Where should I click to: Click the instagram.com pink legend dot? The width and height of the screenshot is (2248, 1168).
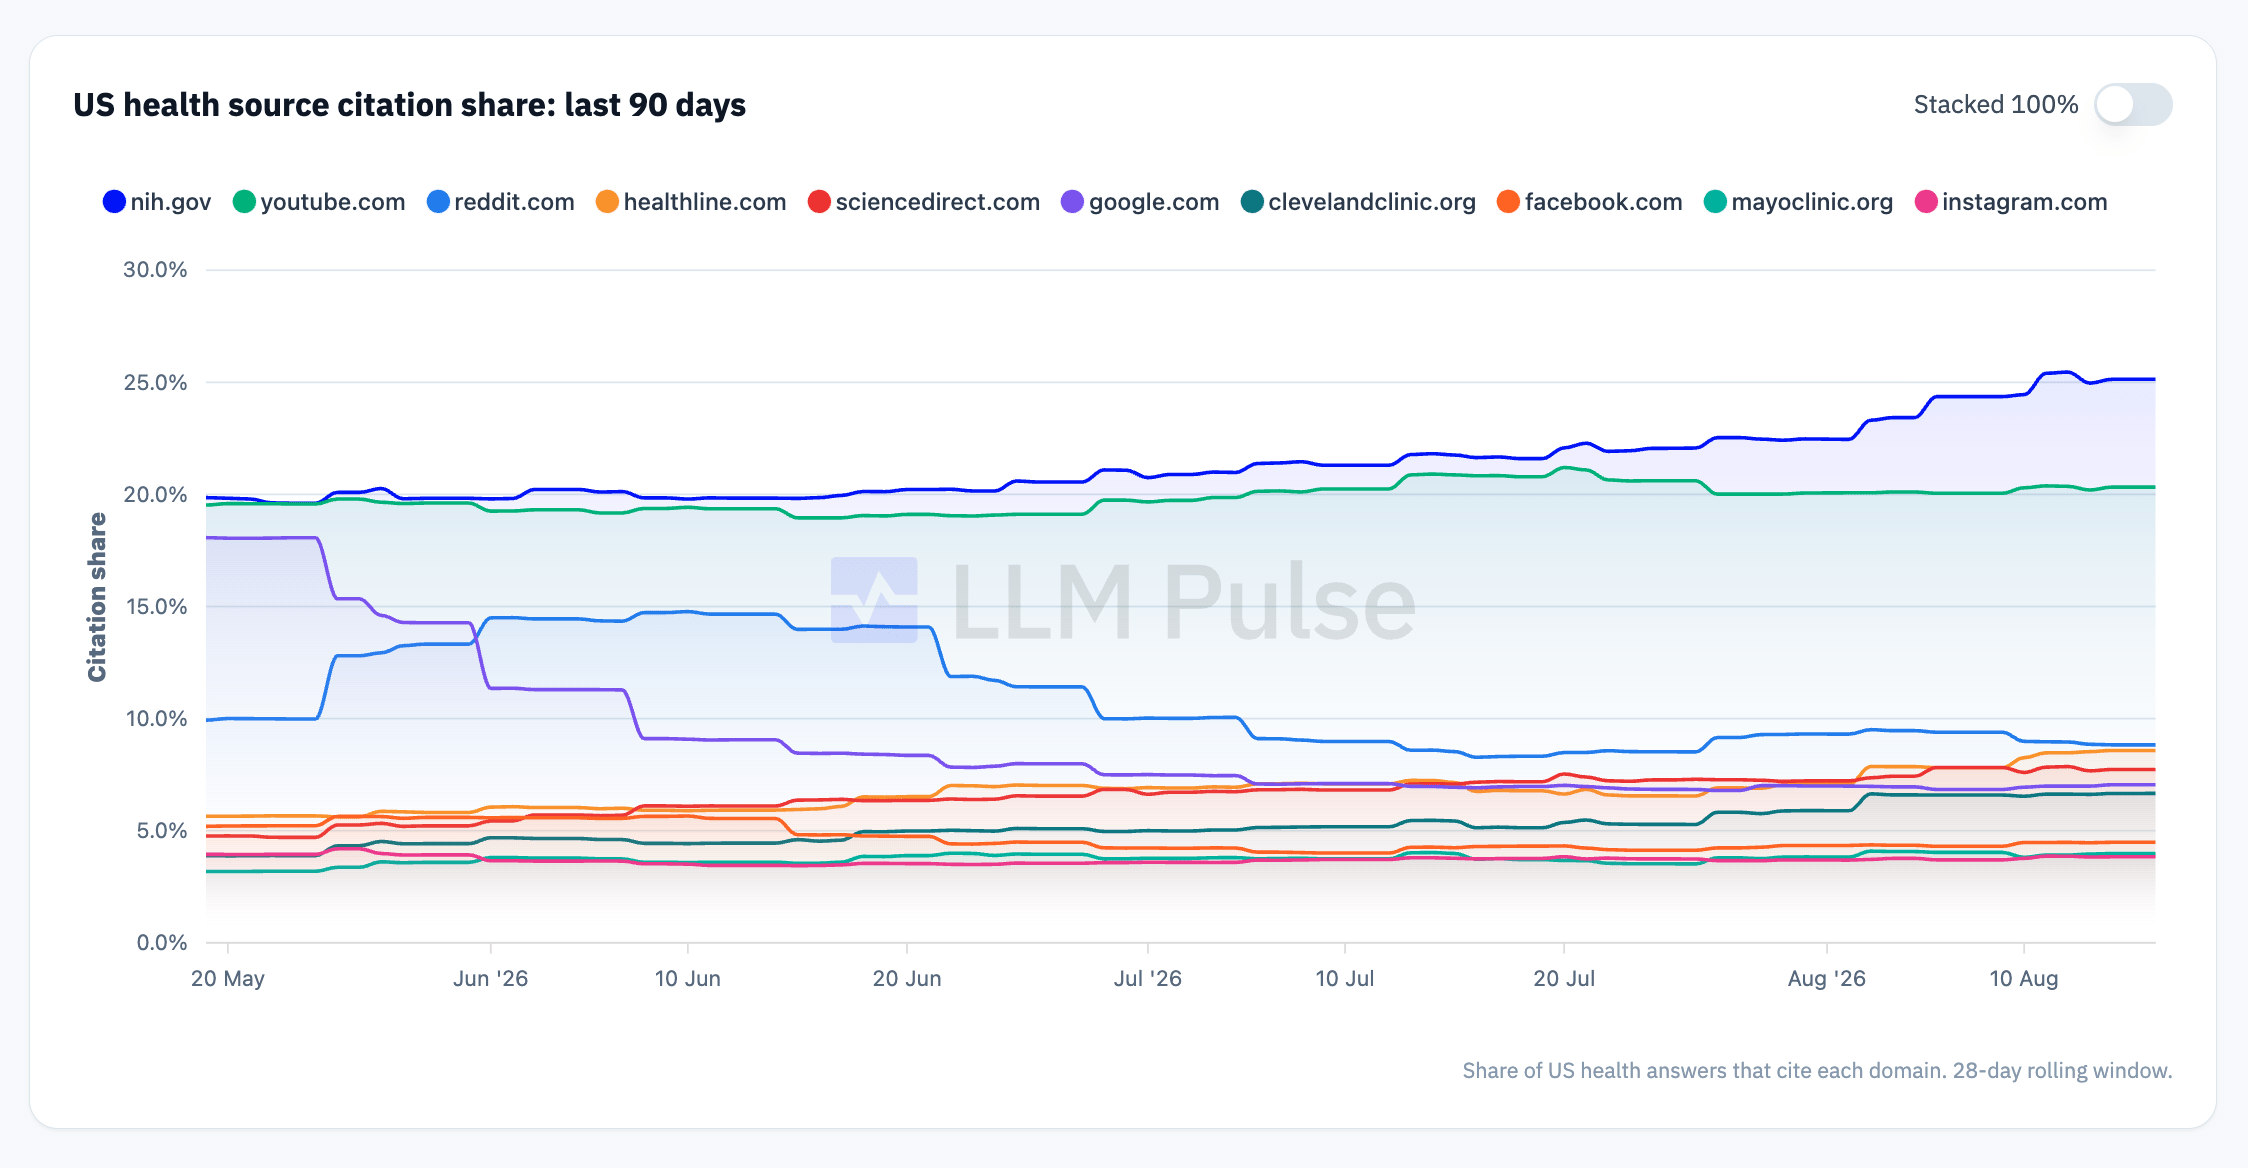(1925, 202)
